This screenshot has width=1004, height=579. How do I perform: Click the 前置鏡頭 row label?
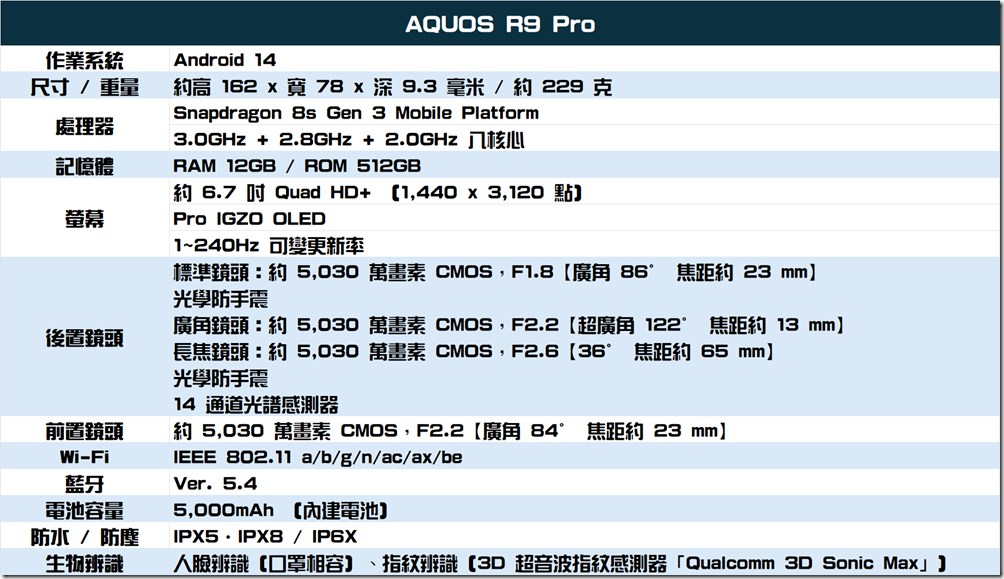point(85,431)
